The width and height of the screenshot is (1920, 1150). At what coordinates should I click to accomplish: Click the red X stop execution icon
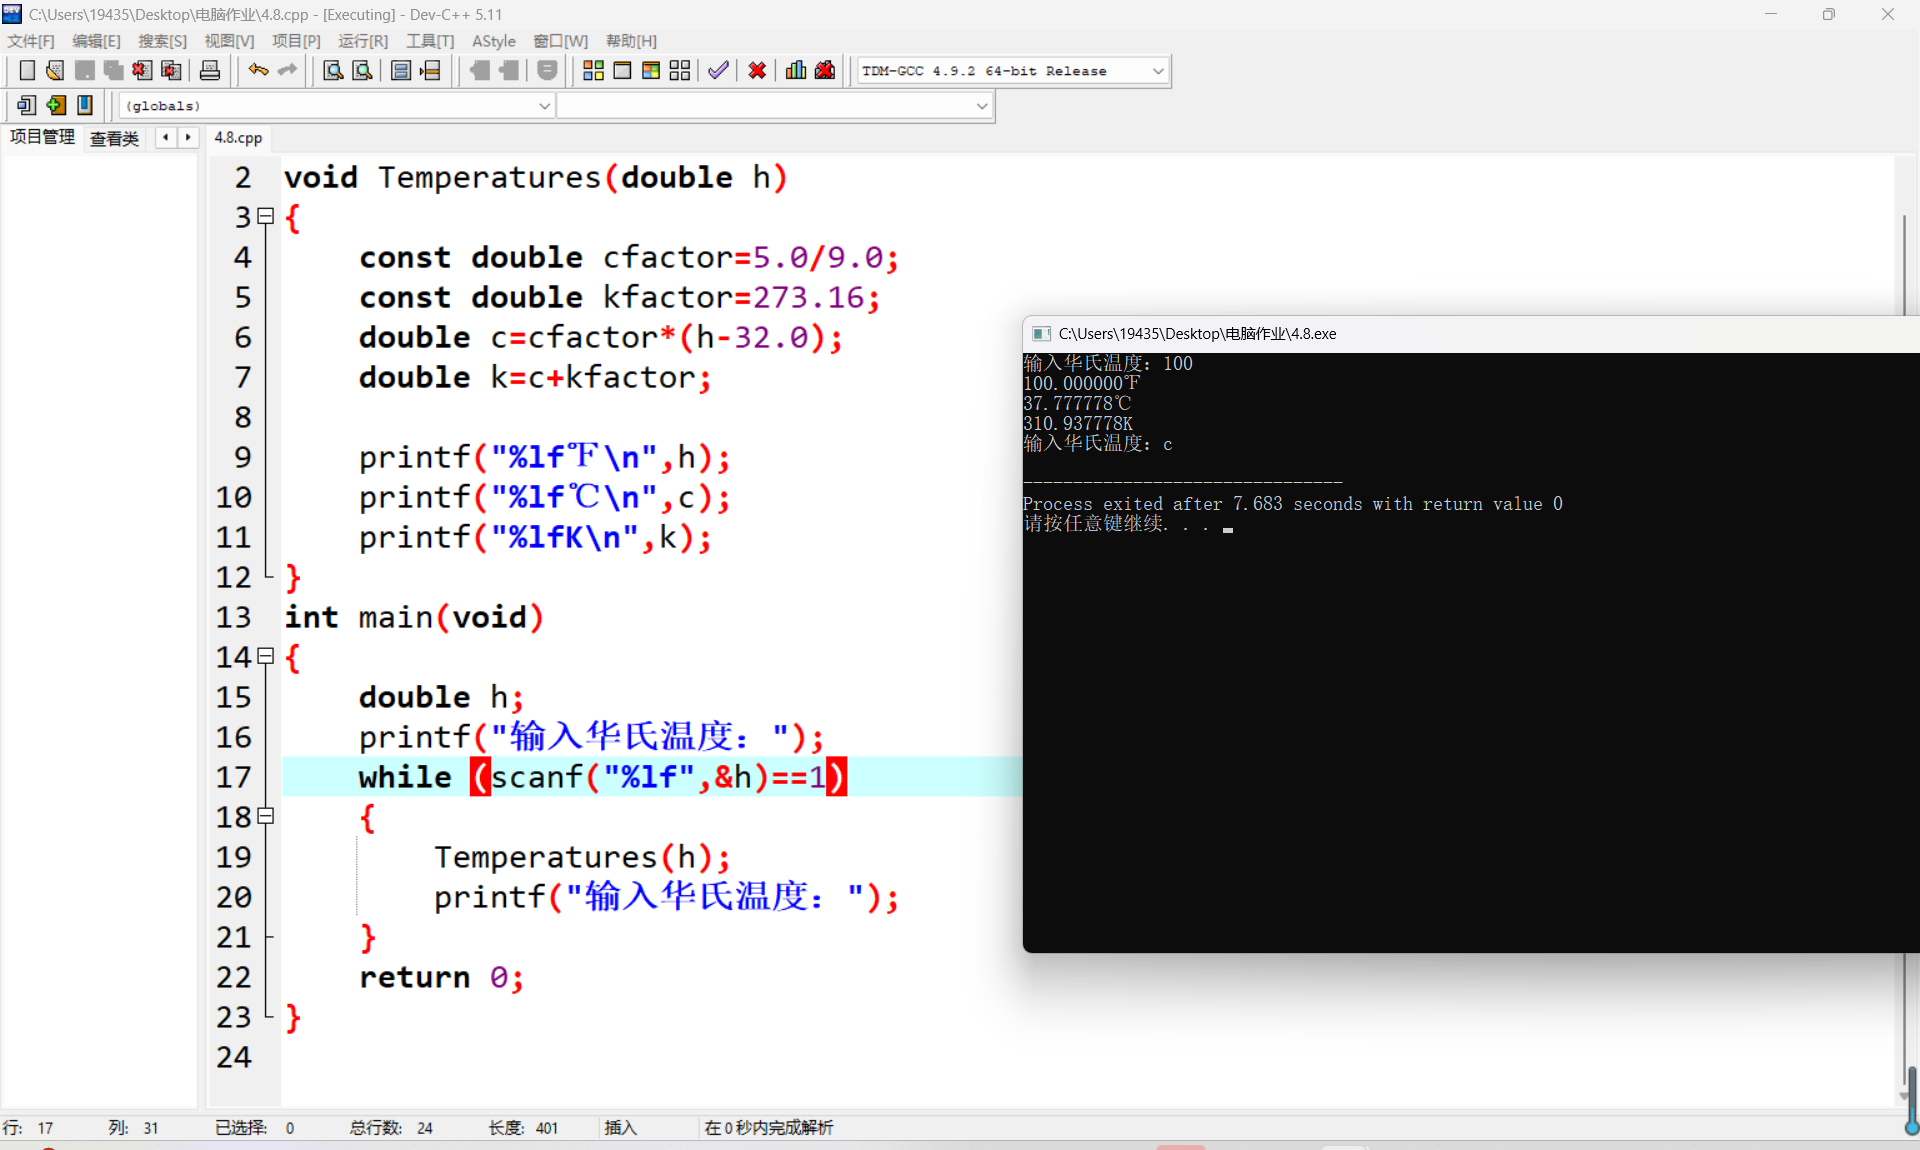tap(757, 70)
